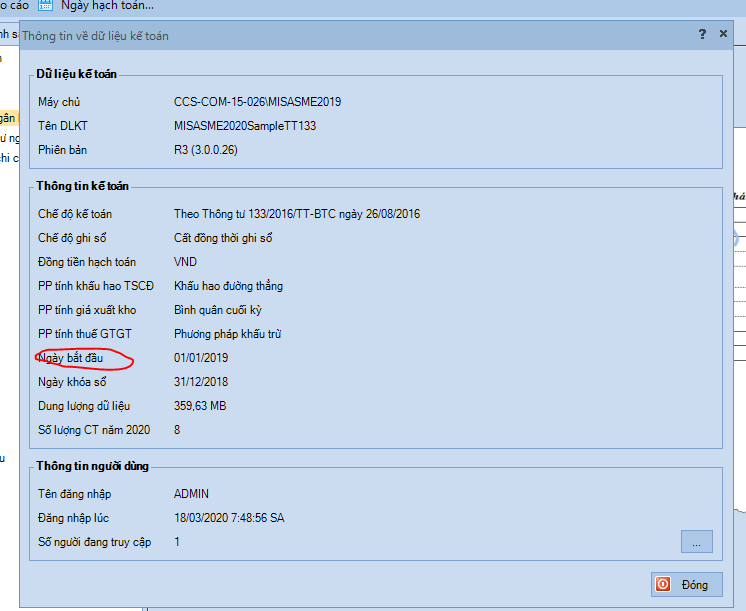Click the VND currency value
Image resolution: width=746 pixels, height=611 pixels.
pyautogui.click(x=185, y=262)
